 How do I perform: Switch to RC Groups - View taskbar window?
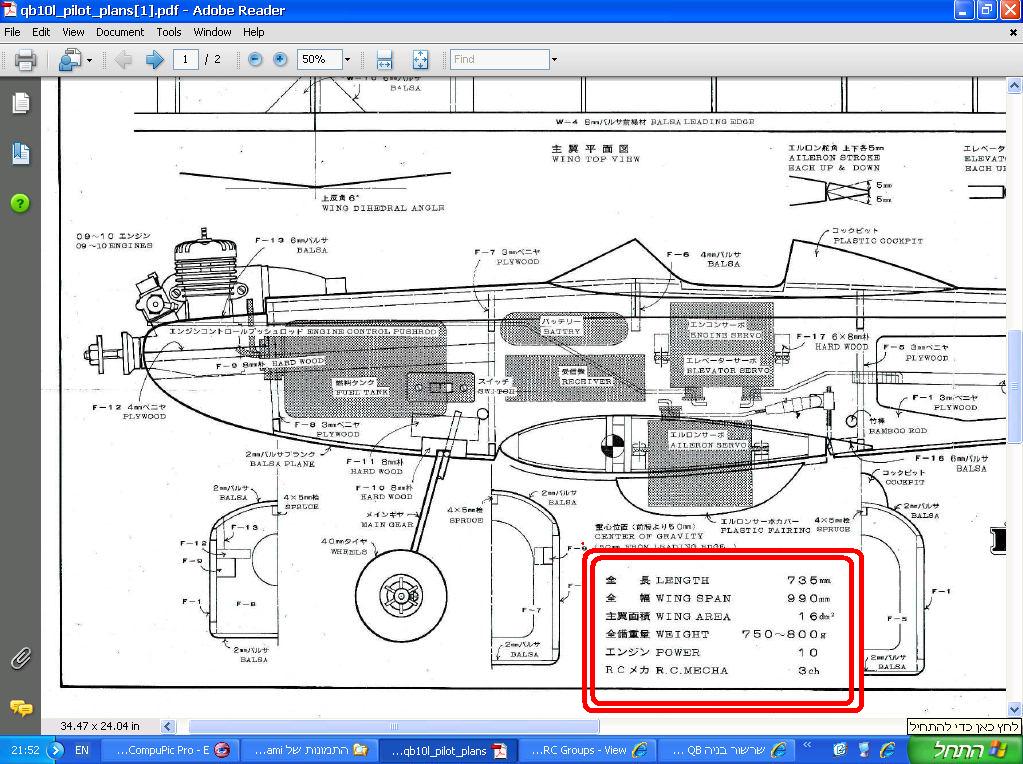coord(587,750)
